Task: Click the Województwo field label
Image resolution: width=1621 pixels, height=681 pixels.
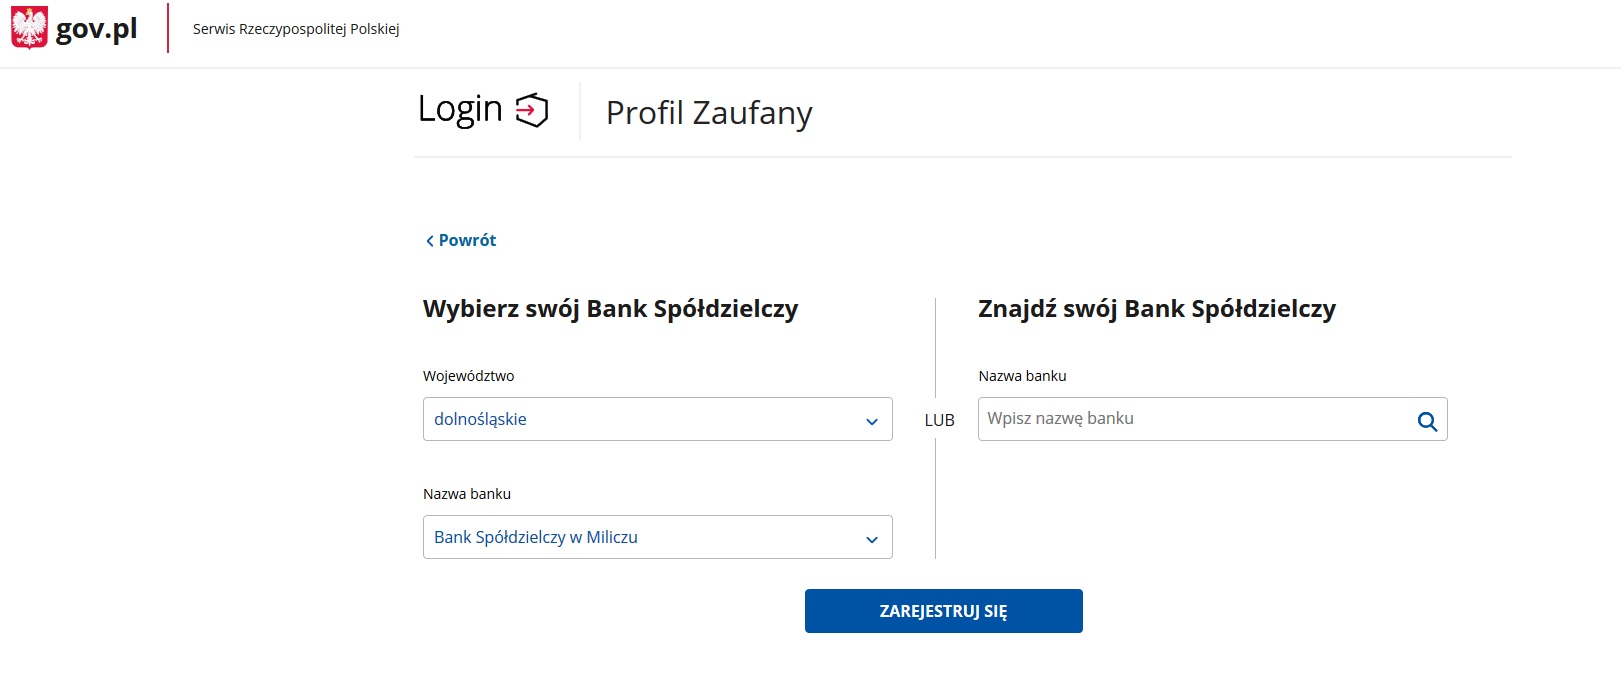Action: click(x=468, y=376)
